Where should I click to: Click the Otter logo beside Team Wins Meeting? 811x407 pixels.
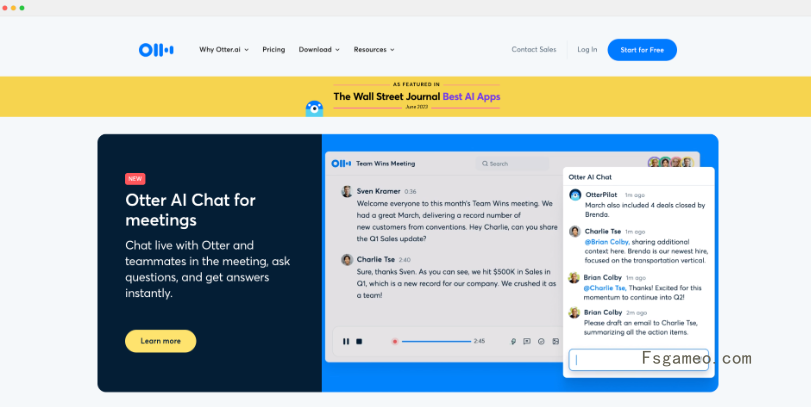pos(341,163)
